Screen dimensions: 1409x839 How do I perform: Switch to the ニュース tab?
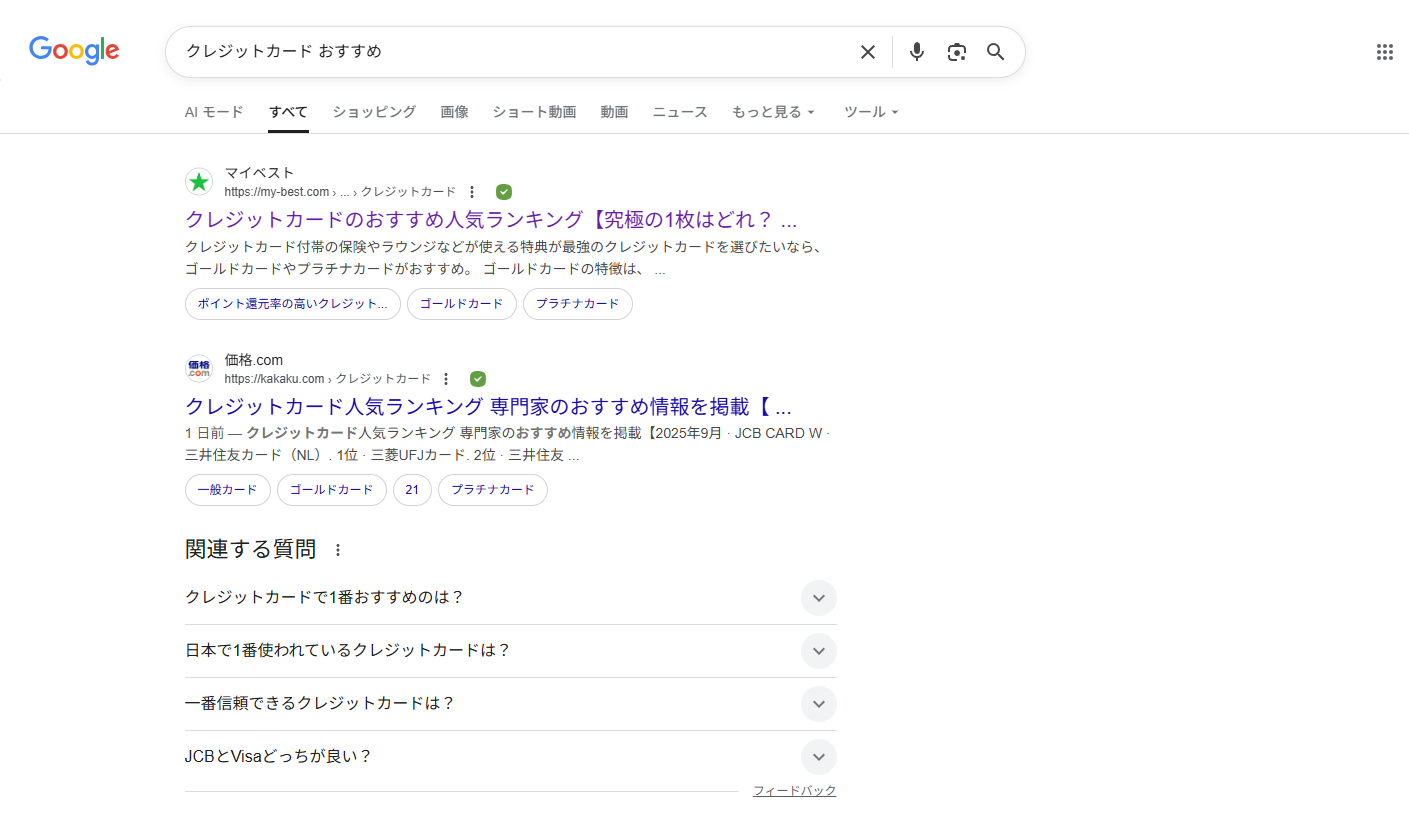click(680, 112)
